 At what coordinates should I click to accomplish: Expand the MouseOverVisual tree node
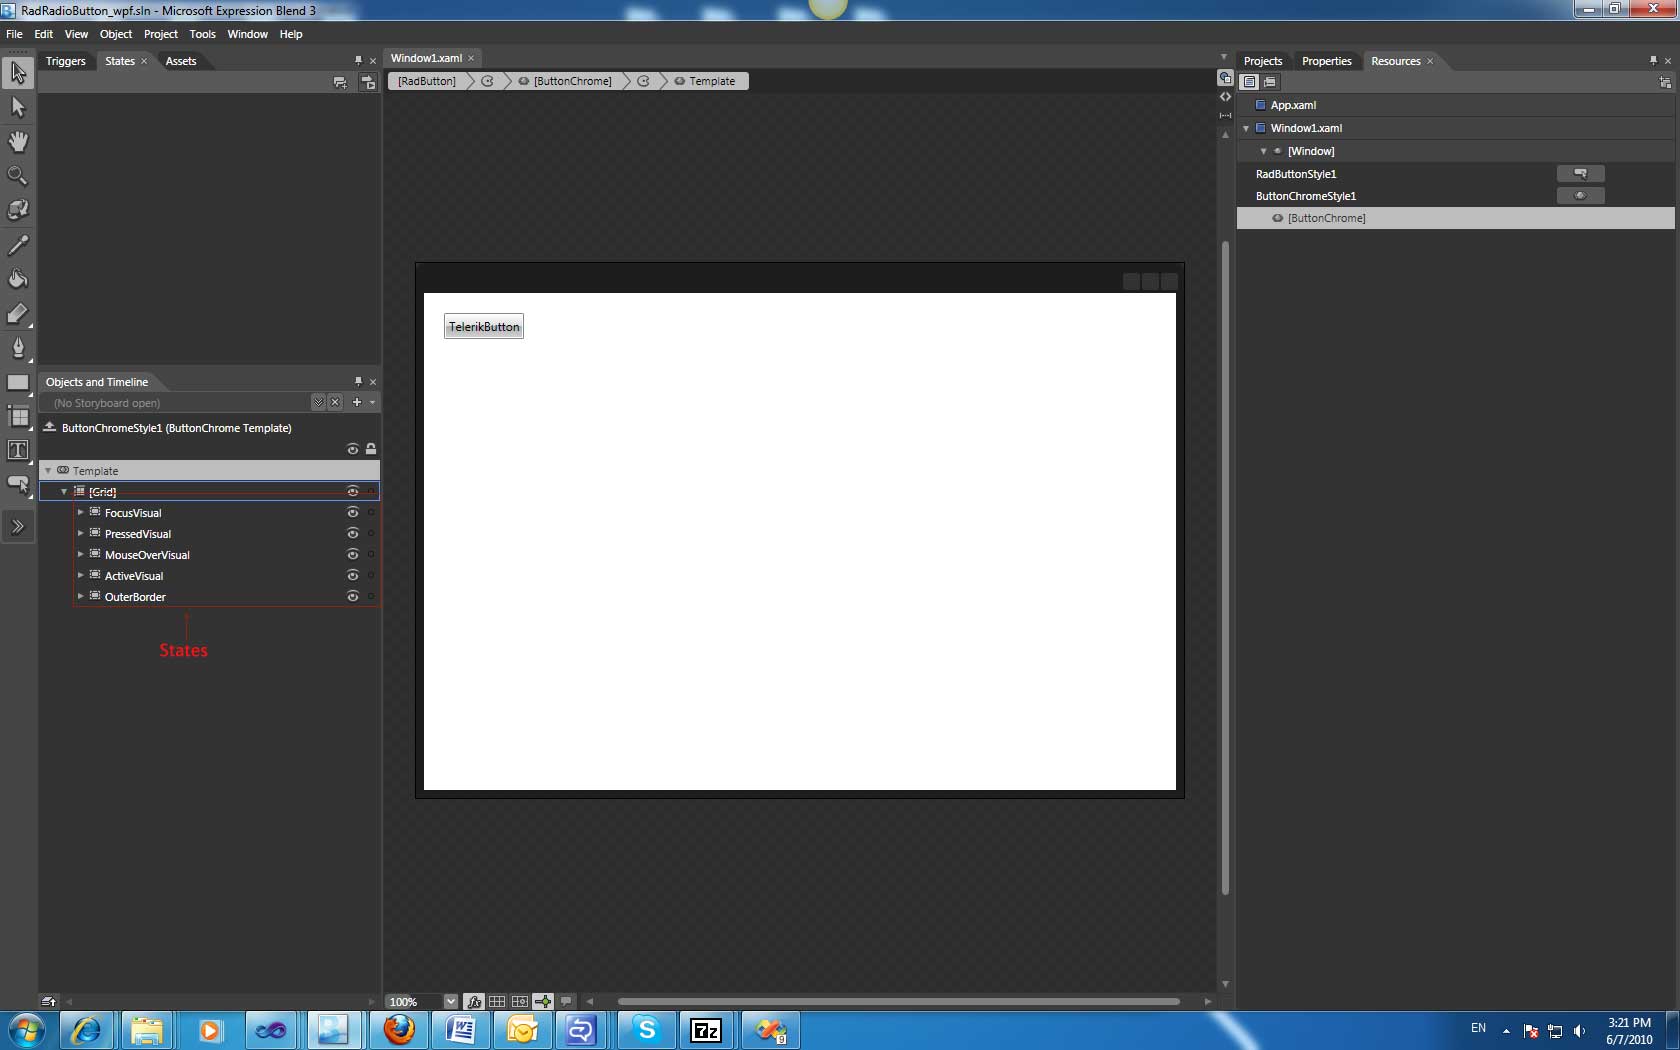coord(81,554)
